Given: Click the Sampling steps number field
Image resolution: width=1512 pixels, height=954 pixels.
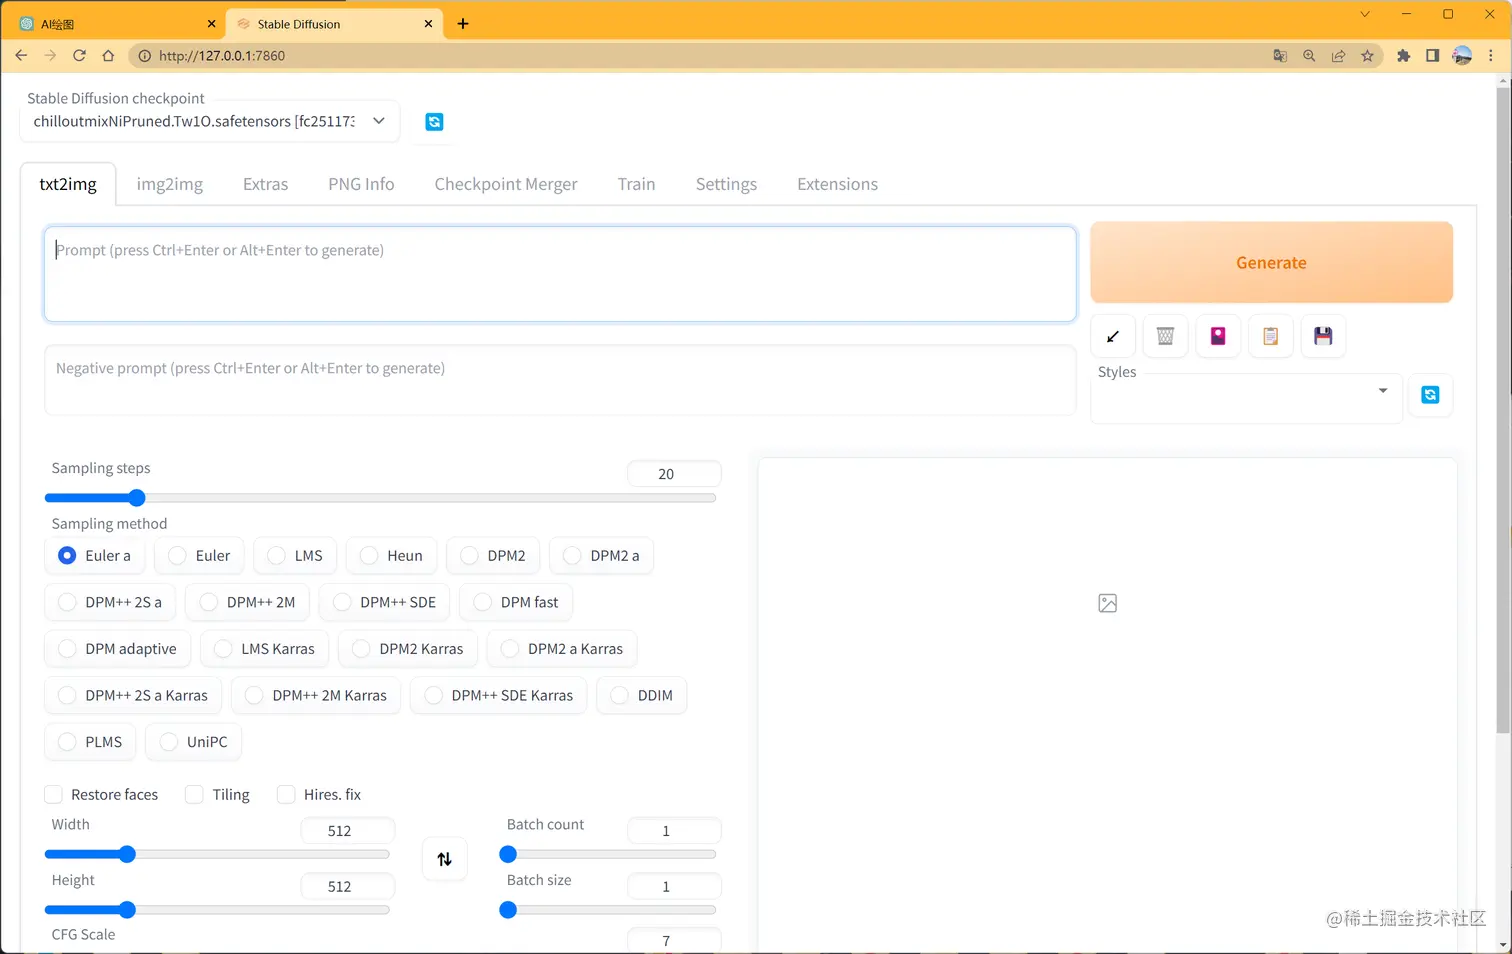Looking at the screenshot, I should tap(674, 474).
